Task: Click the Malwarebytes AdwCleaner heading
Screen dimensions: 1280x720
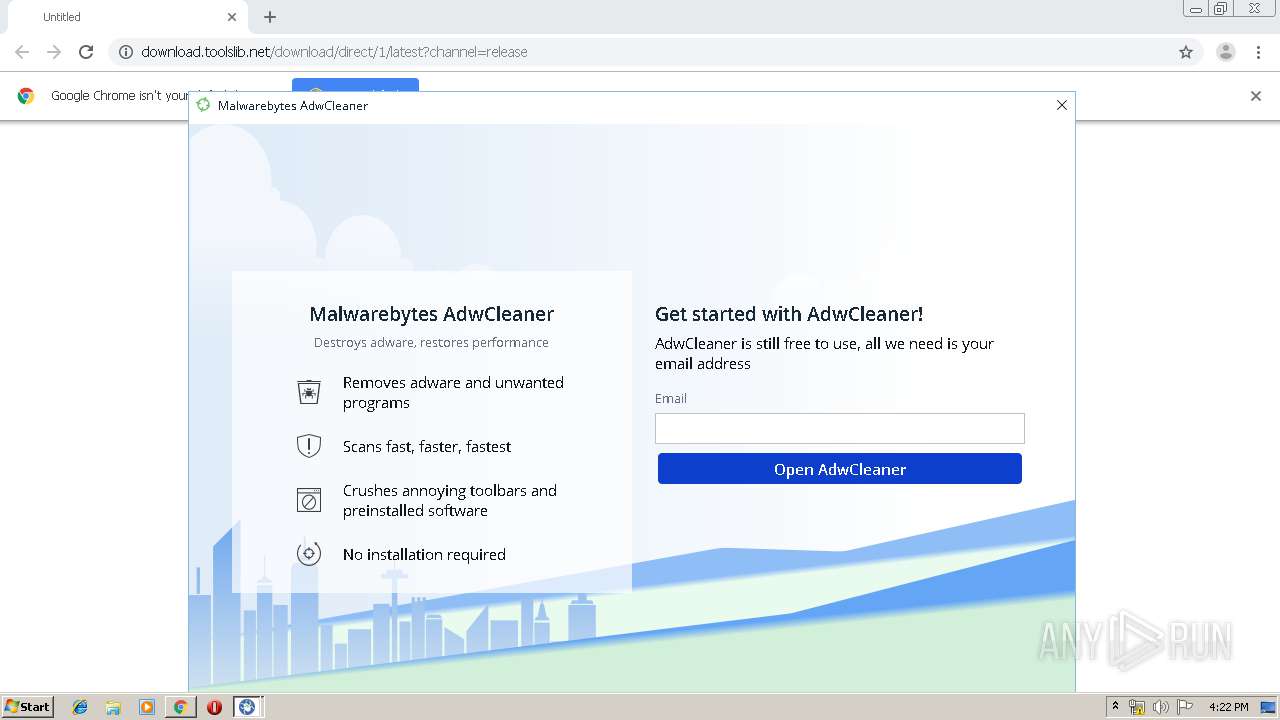Action: click(431, 314)
